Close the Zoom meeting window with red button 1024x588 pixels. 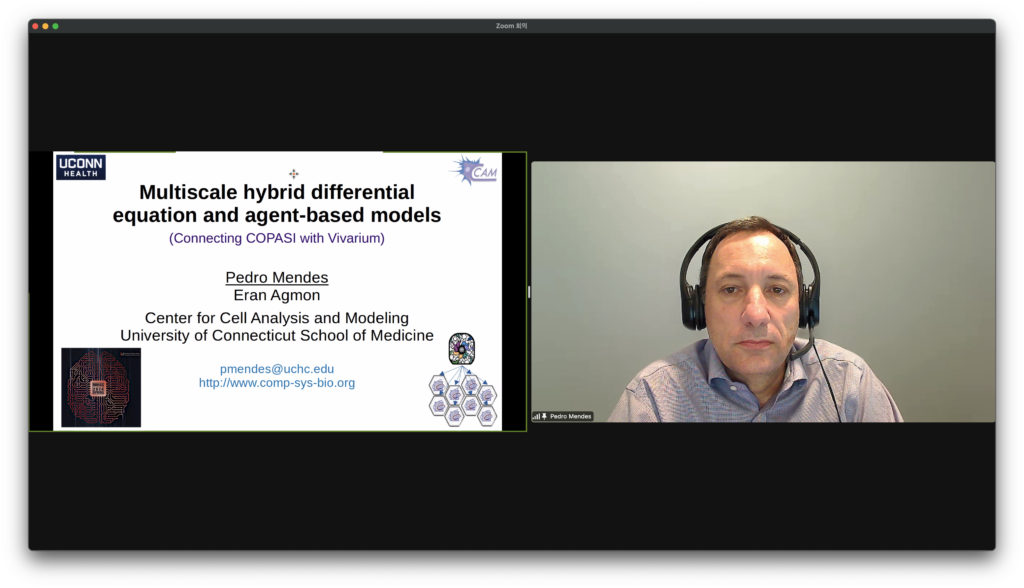(x=35, y=26)
